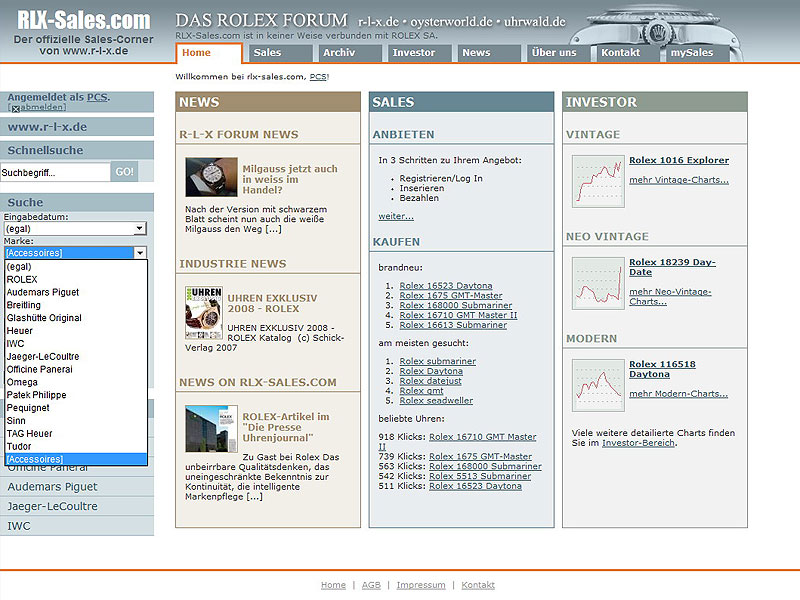800x600 pixels.
Task: Click the Home footer link
Action: pyautogui.click(x=333, y=585)
